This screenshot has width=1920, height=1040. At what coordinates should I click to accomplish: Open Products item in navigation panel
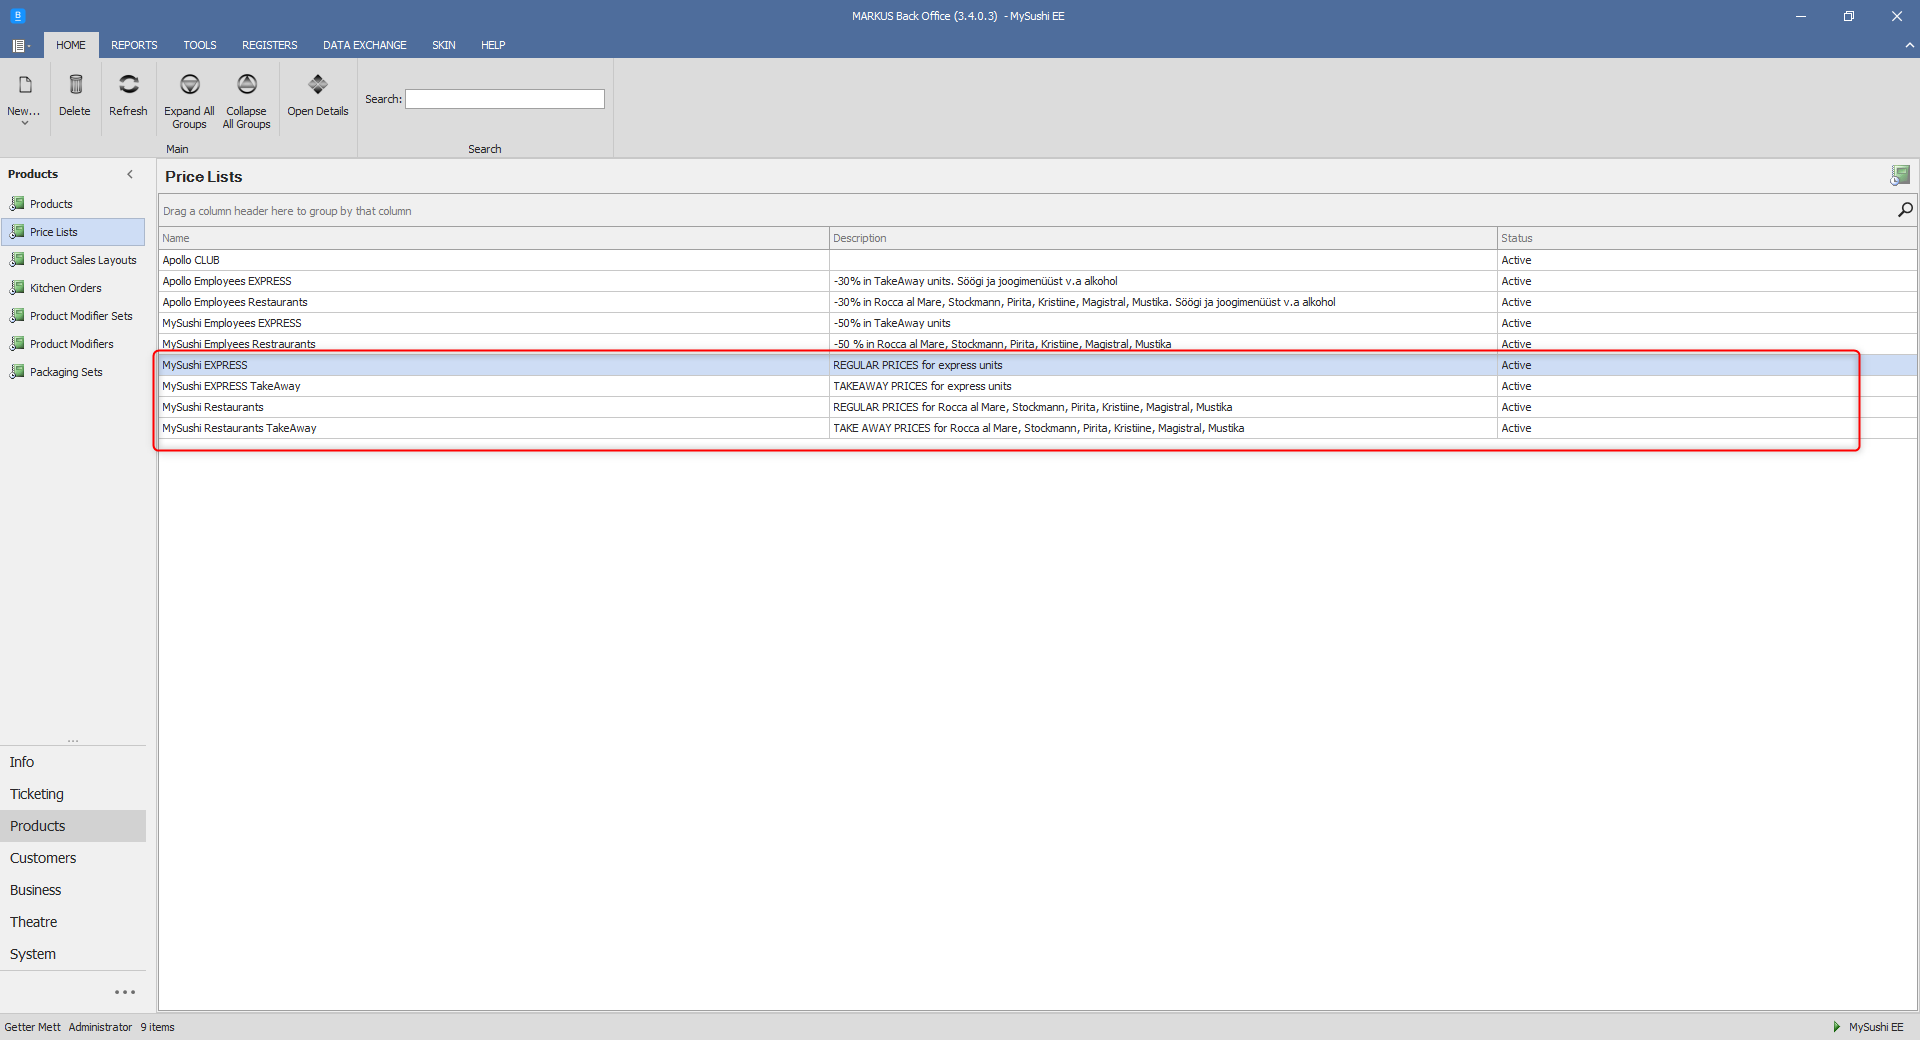(x=51, y=204)
